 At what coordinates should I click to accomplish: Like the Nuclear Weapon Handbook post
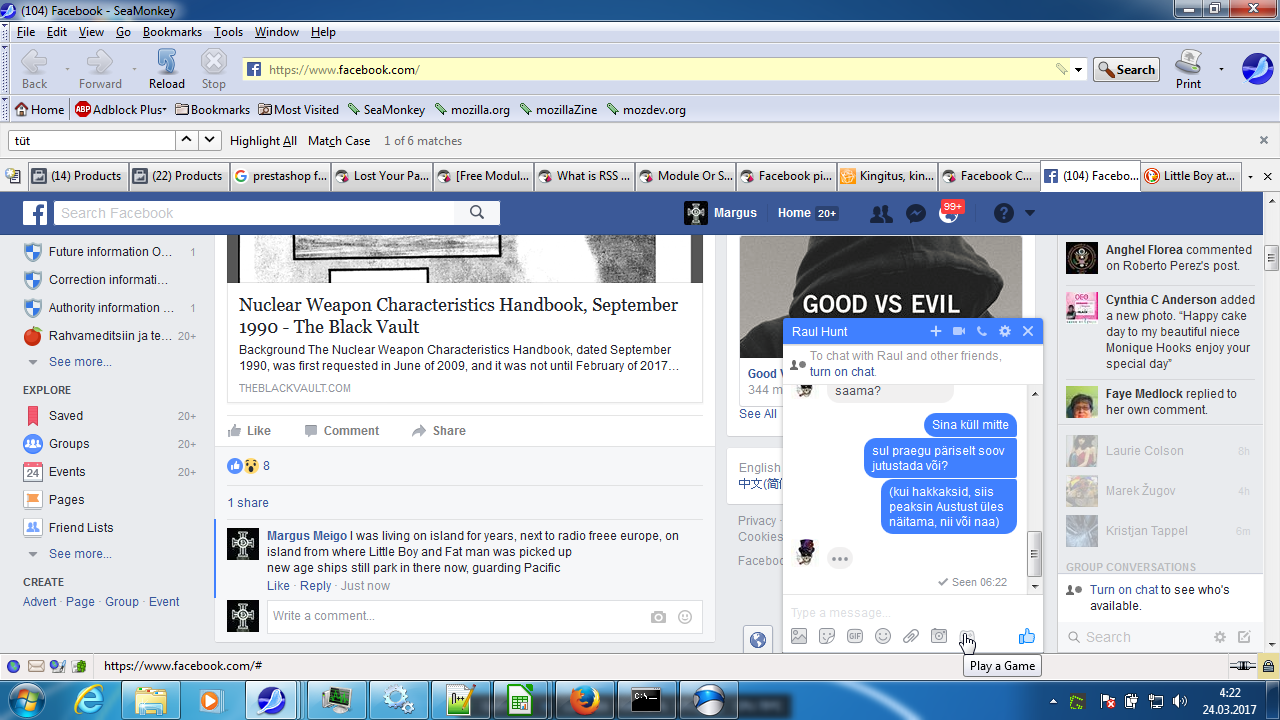[249, 431]
